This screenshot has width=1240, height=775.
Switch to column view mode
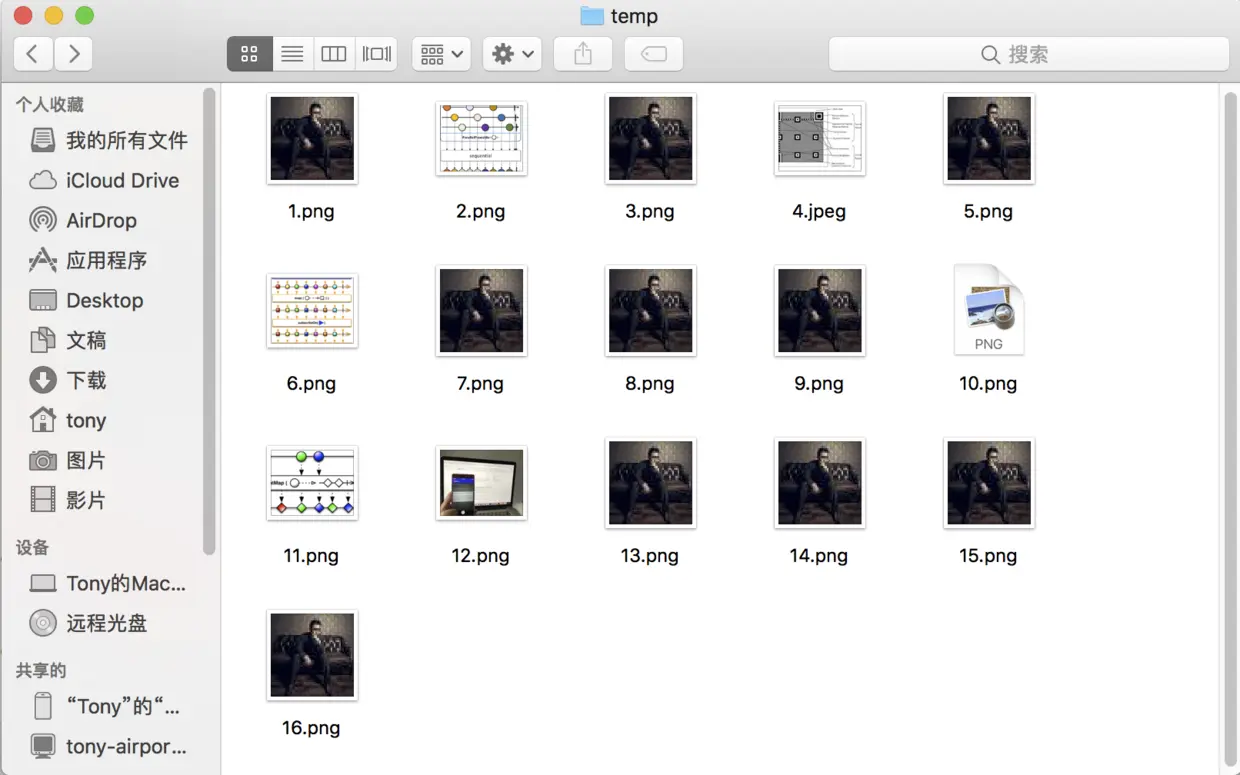pyautogui.click(x=334, y=54)
